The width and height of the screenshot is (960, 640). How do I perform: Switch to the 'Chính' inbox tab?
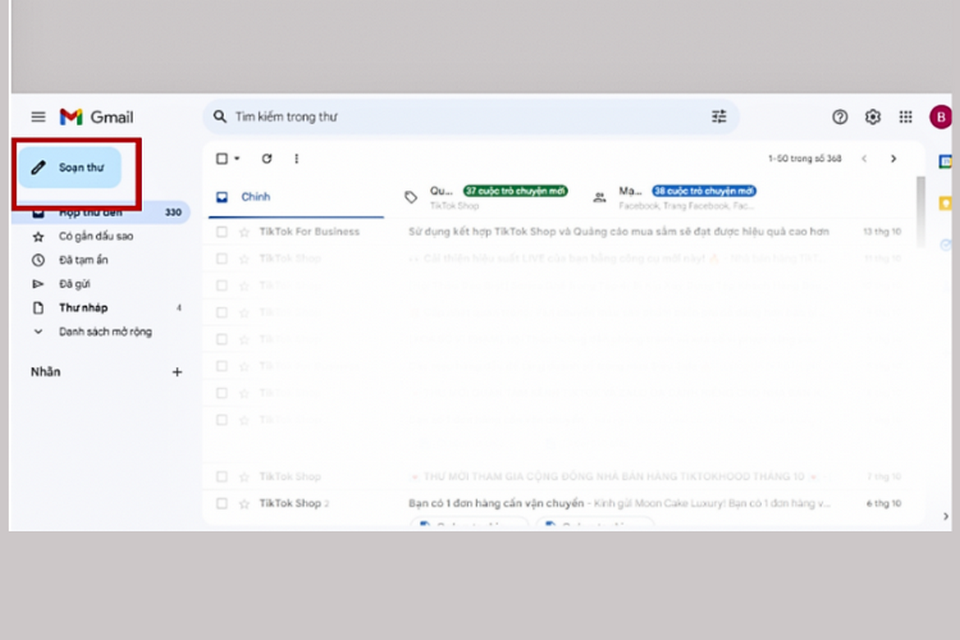coord(255,197)
